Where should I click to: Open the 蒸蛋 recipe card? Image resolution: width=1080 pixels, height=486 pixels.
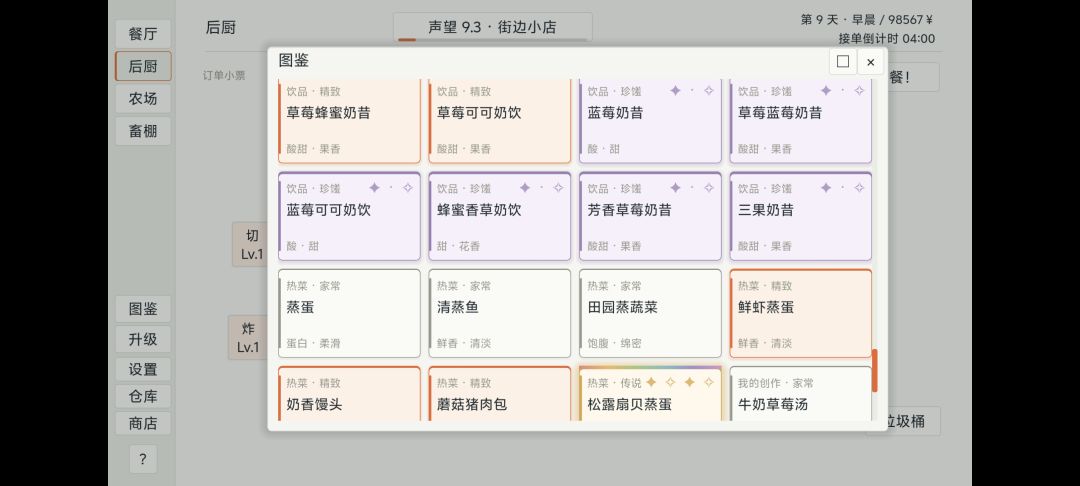349,313
